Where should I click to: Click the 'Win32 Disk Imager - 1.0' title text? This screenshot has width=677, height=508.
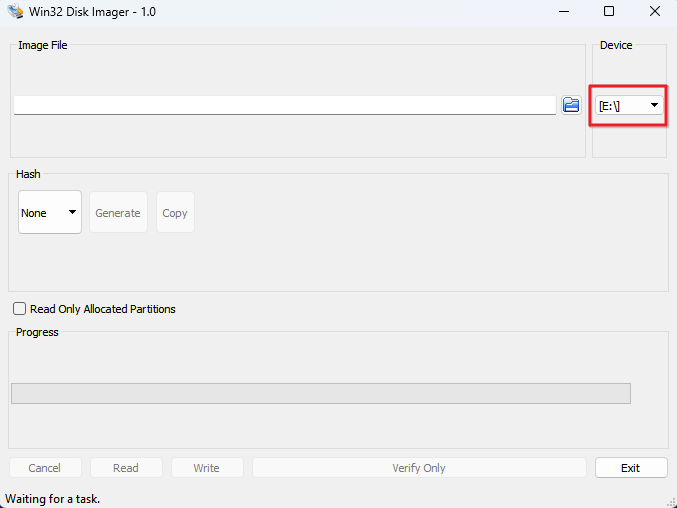coord(92,12)
